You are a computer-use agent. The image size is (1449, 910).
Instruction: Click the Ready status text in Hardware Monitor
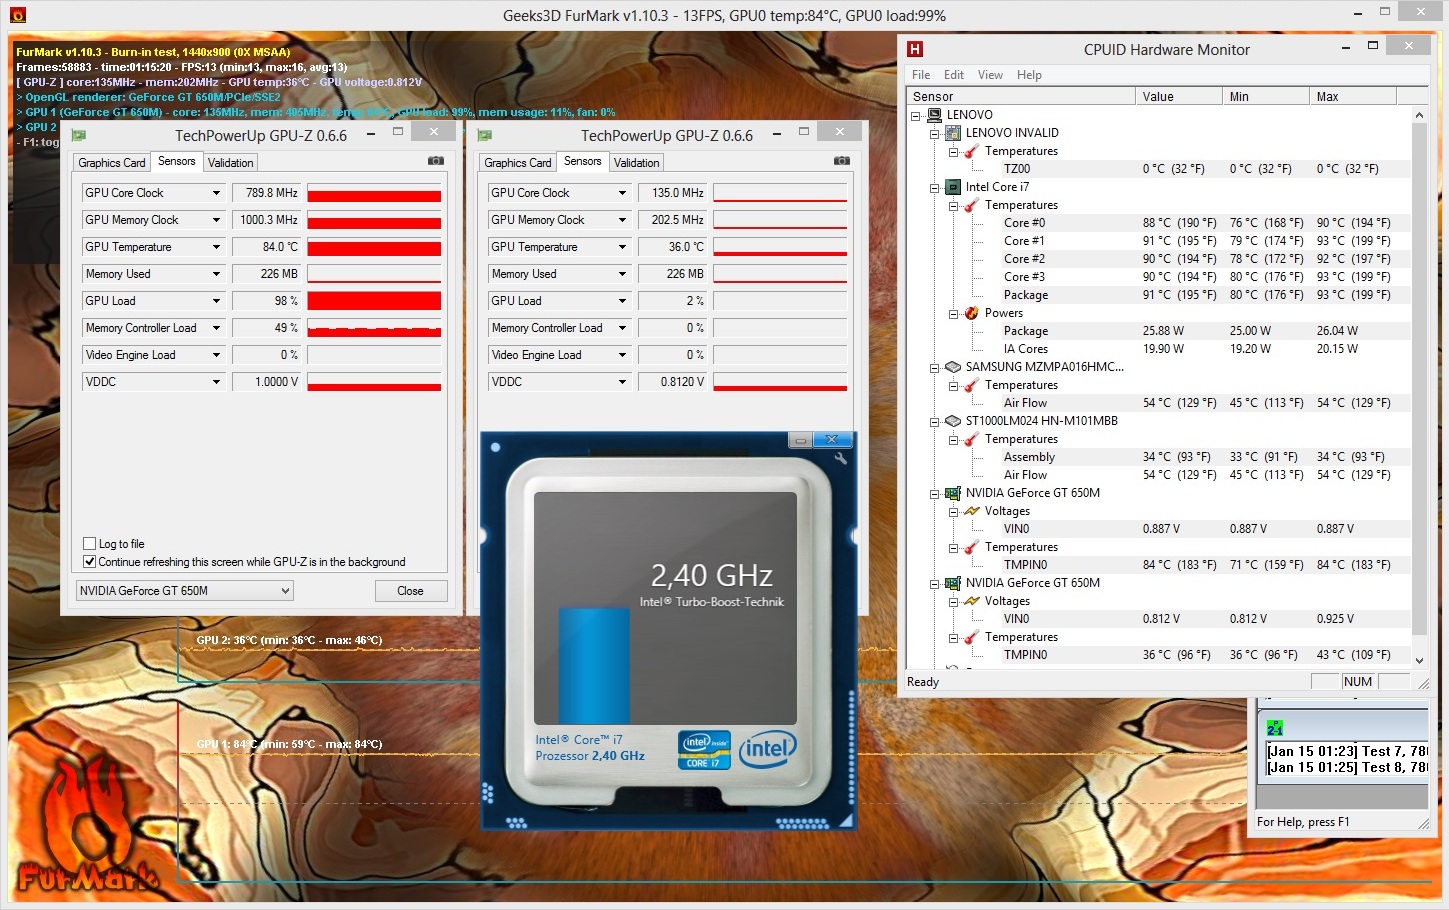click(923, 682)
